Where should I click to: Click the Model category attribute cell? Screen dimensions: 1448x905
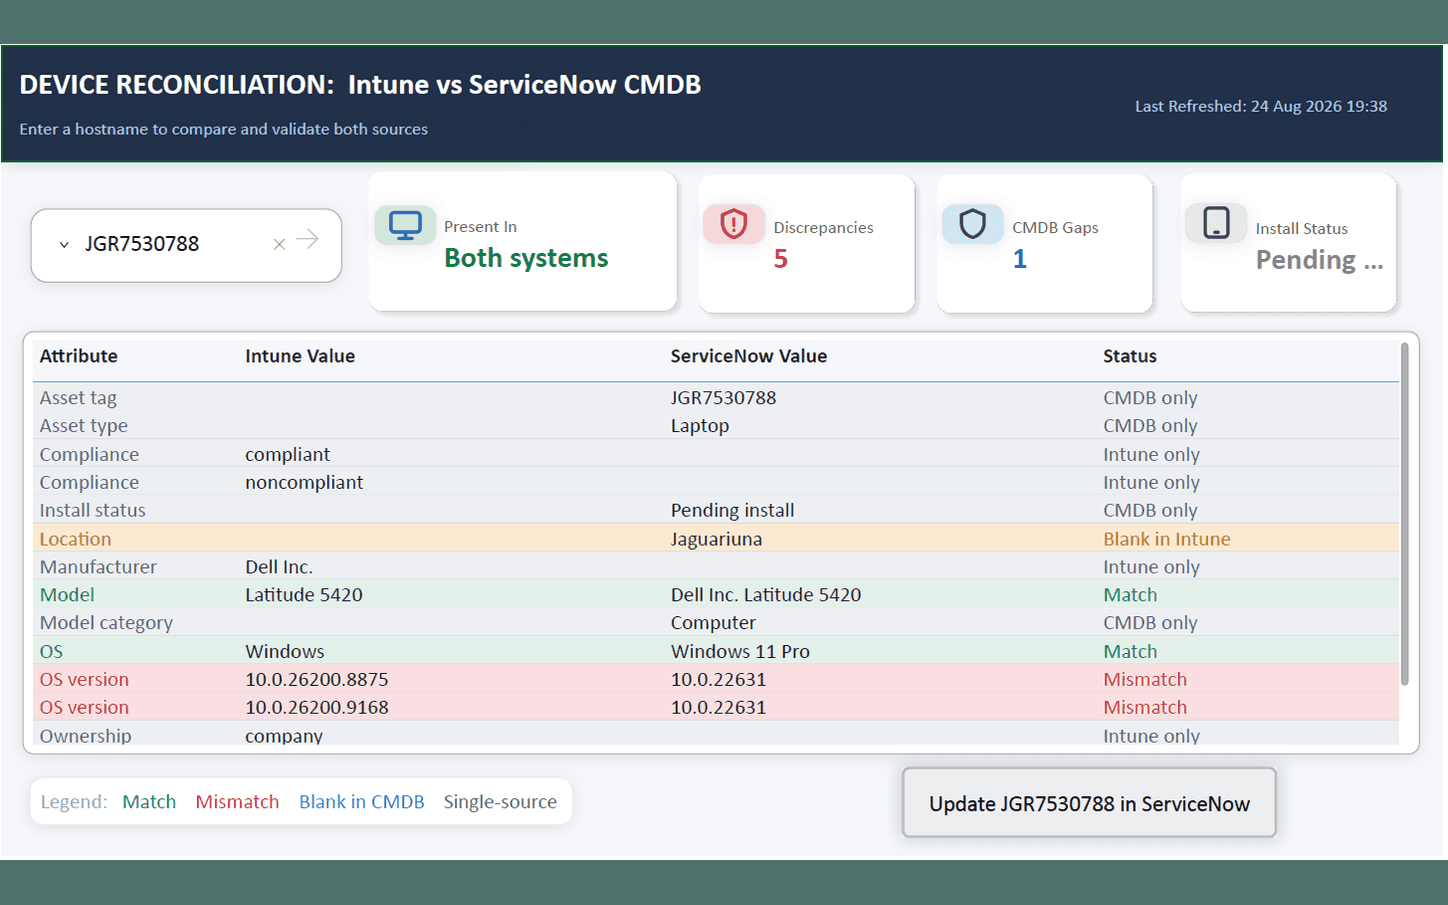click(x=106, y=623)
